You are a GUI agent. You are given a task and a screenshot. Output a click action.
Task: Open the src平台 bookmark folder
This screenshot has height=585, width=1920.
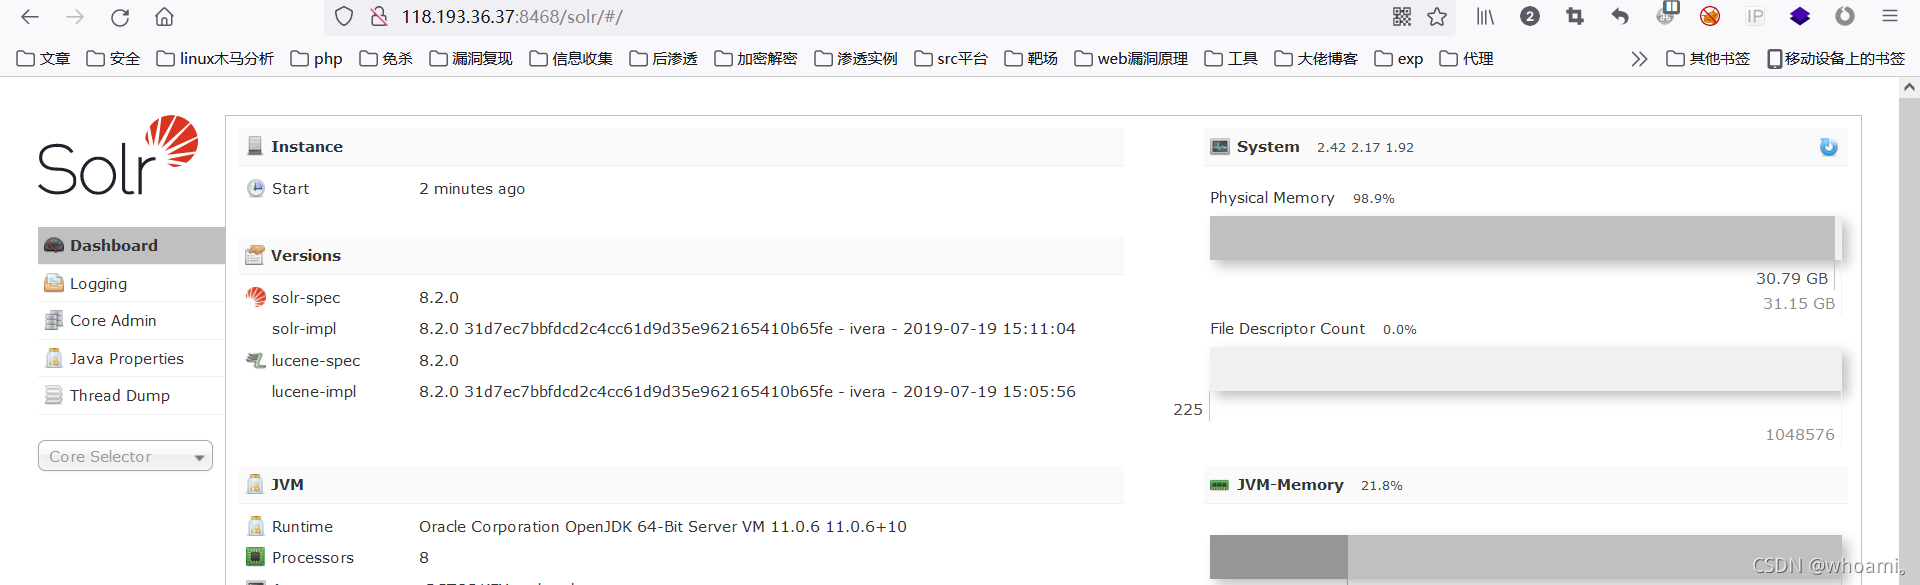click(951, 59)
